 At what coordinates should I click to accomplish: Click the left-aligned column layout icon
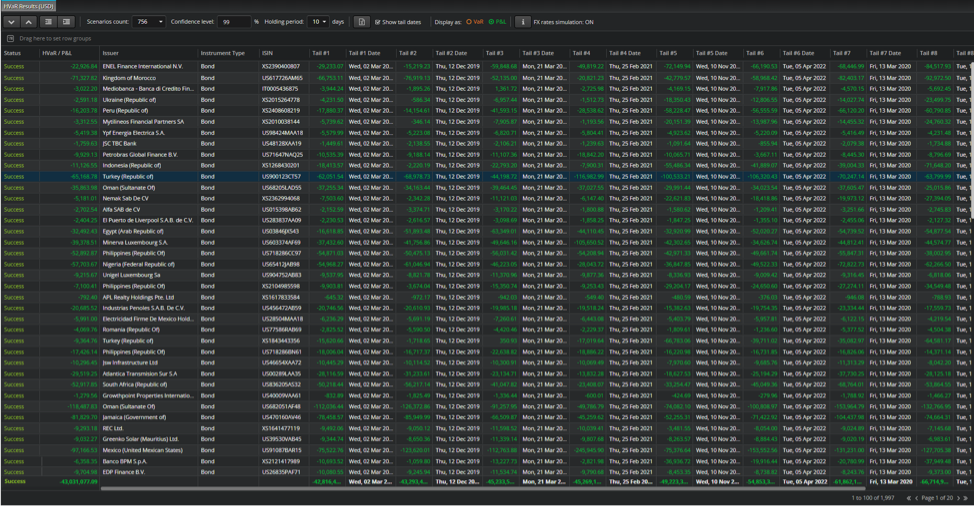tap(48, 22)
